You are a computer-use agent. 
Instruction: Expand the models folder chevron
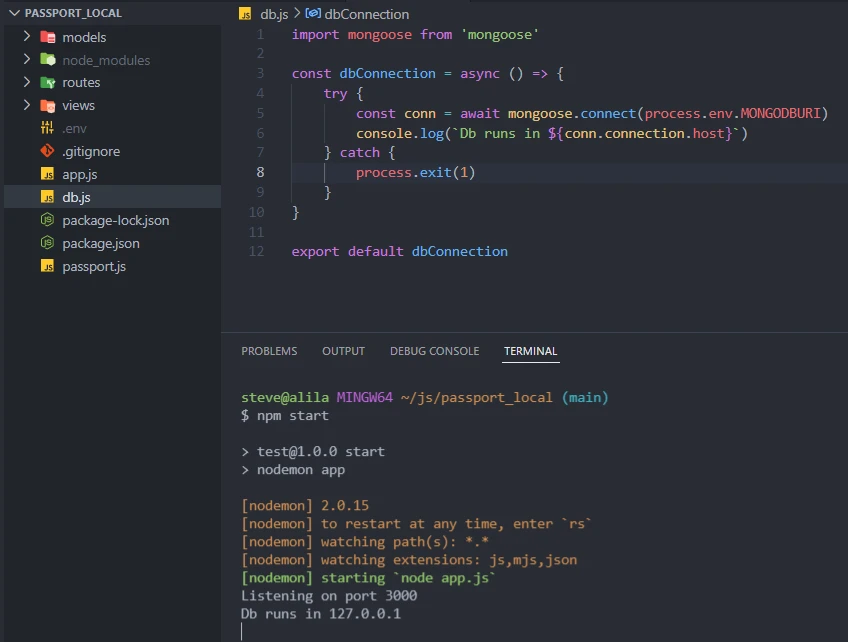point(27,37)
